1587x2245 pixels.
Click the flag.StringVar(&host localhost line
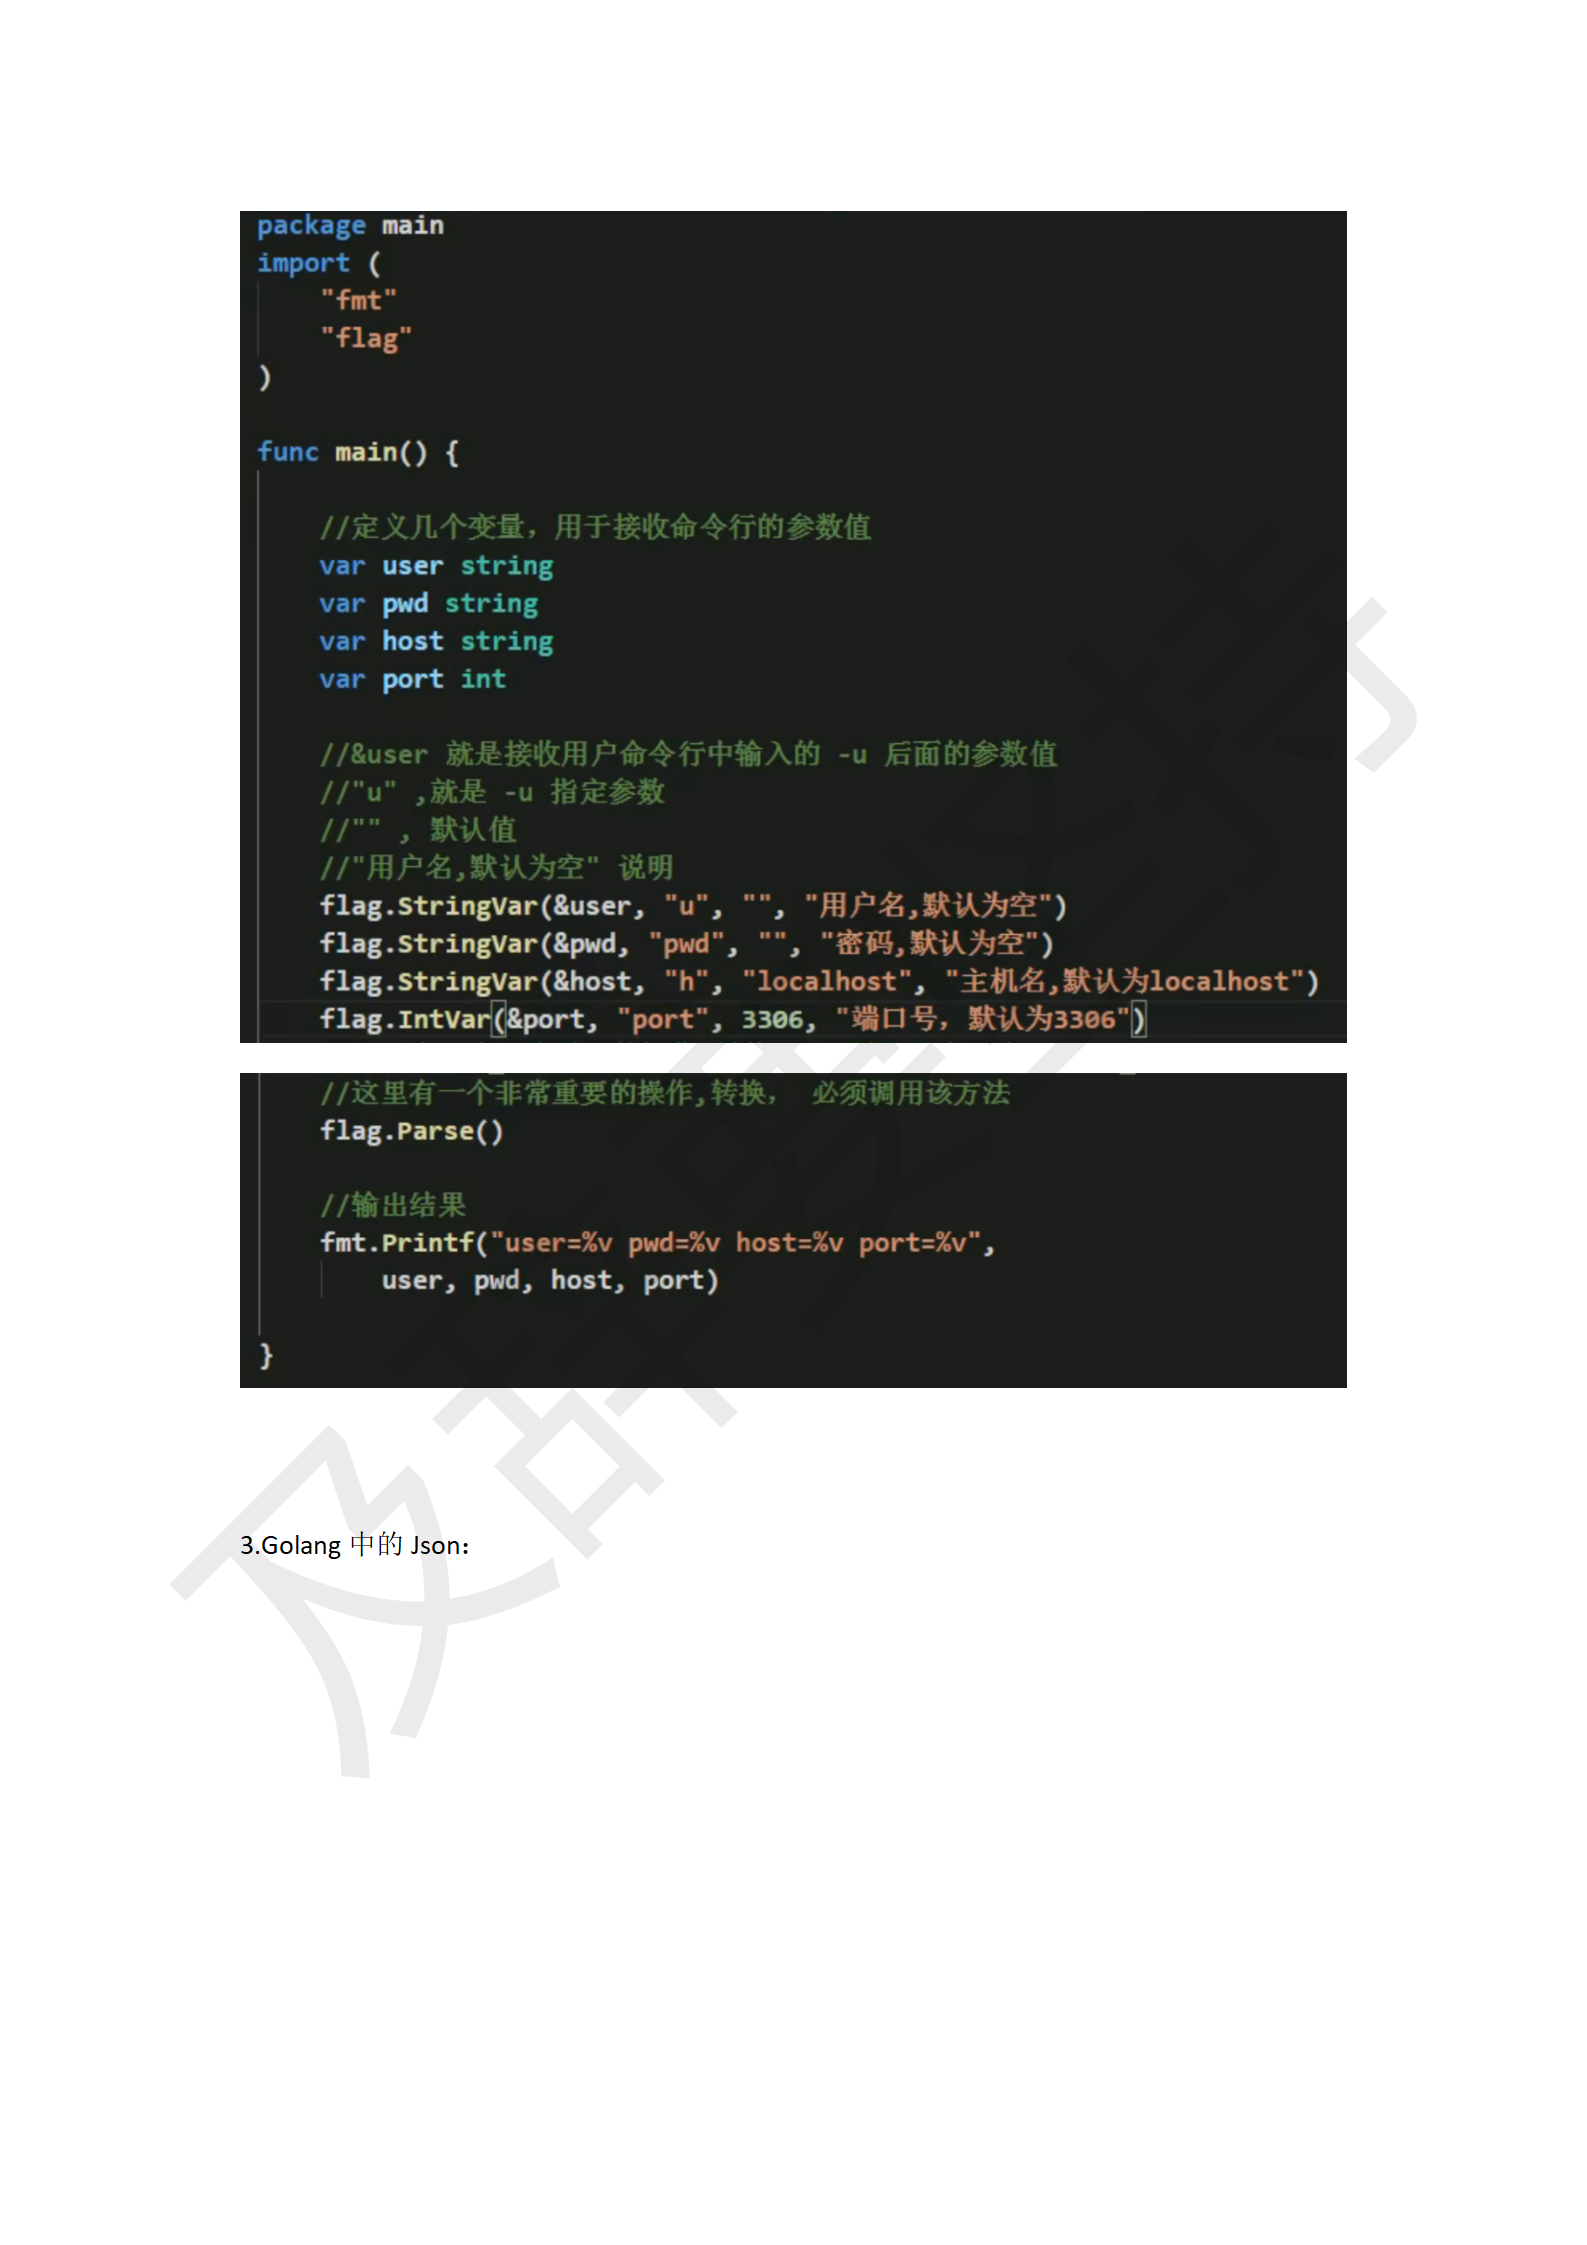(x=819, y=982)
